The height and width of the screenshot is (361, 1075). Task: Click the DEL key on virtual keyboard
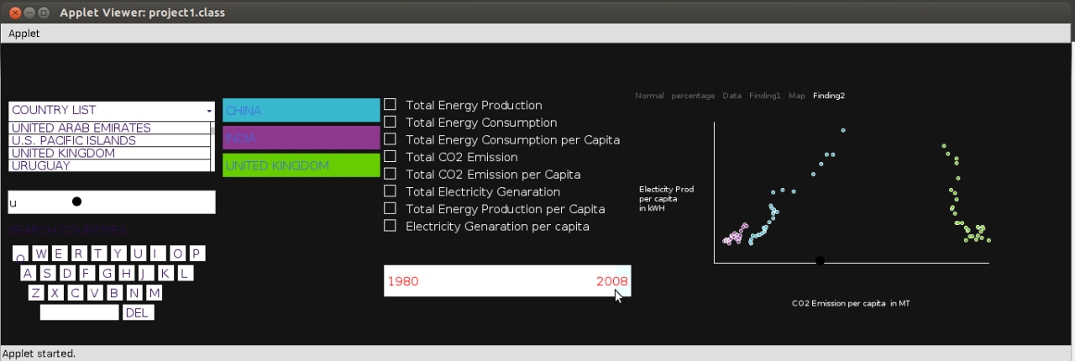pos(138,313)
